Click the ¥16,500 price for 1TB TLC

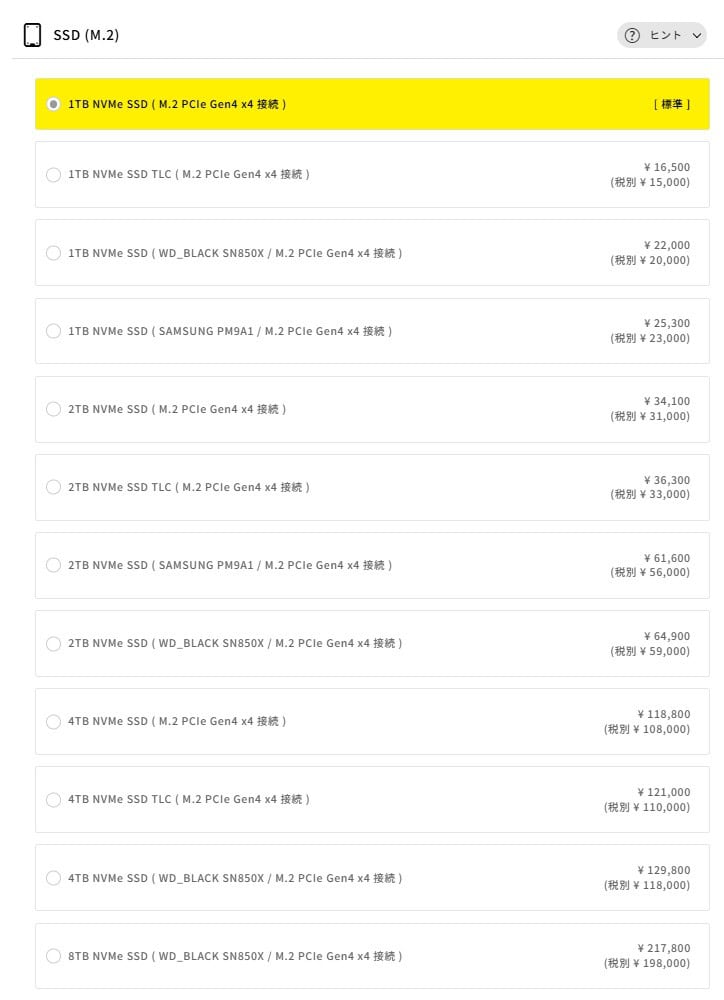(667, 167)
